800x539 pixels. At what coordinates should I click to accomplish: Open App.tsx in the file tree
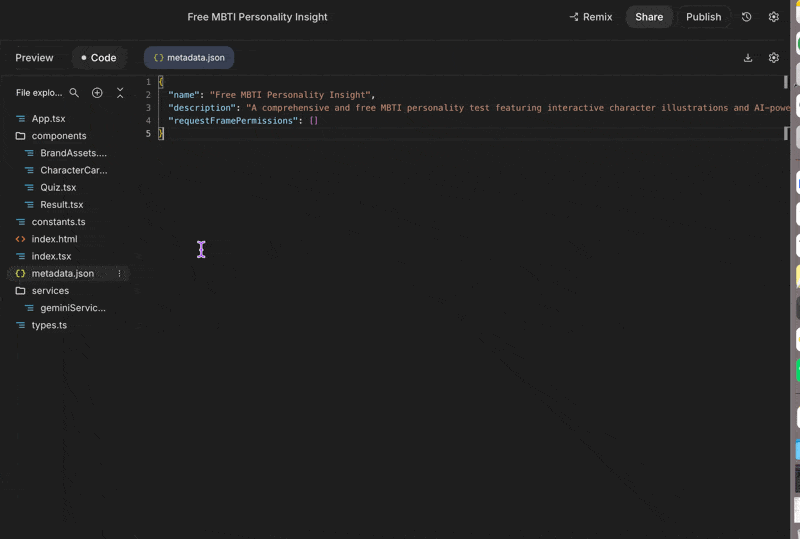point(48,119)
